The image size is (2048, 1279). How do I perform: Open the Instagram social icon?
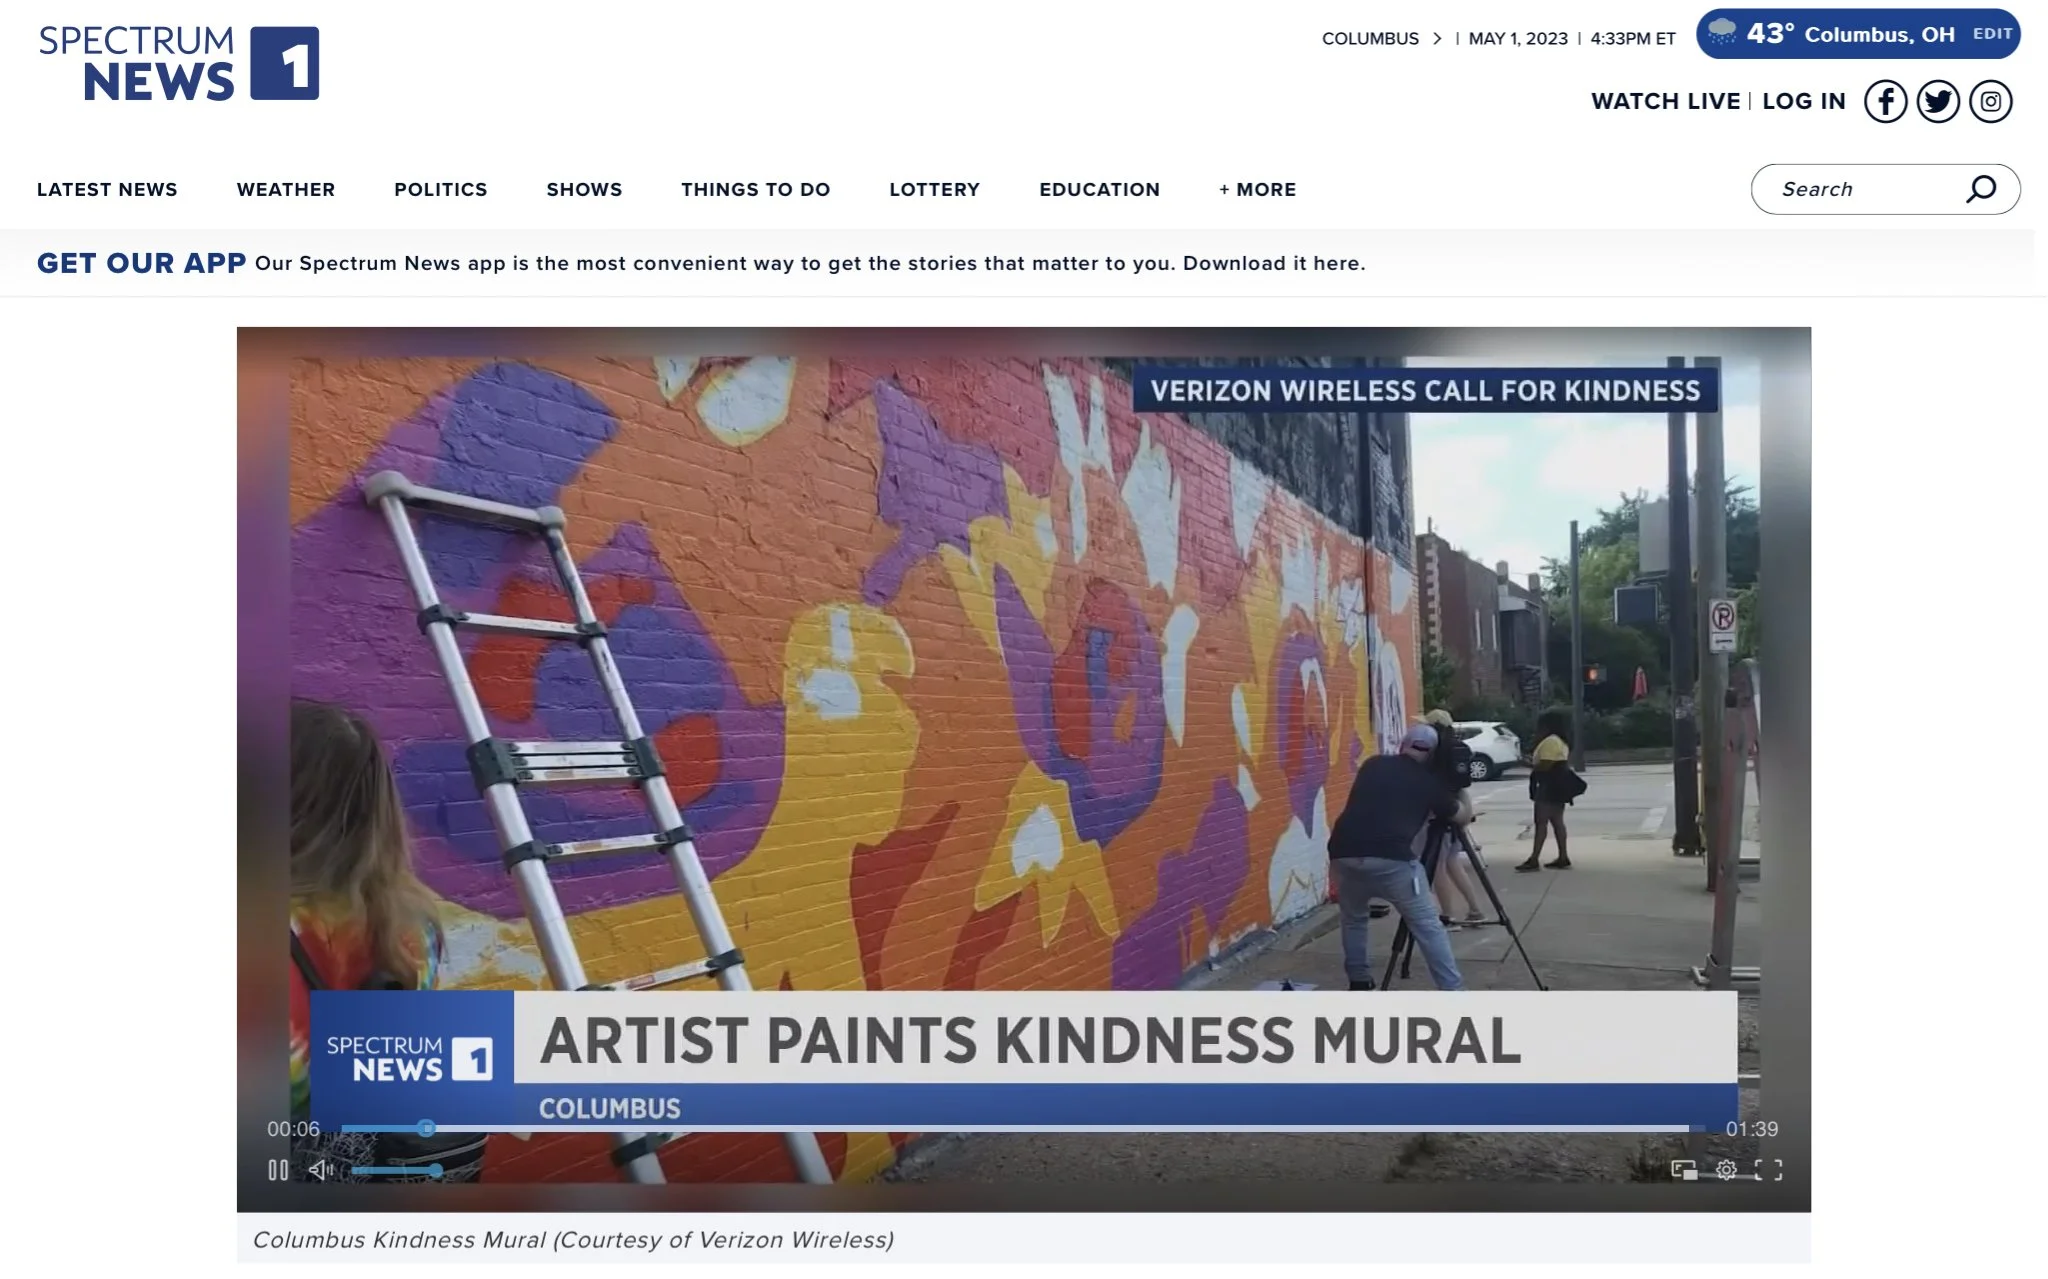pyautogui.click(x=1991, y=101)
